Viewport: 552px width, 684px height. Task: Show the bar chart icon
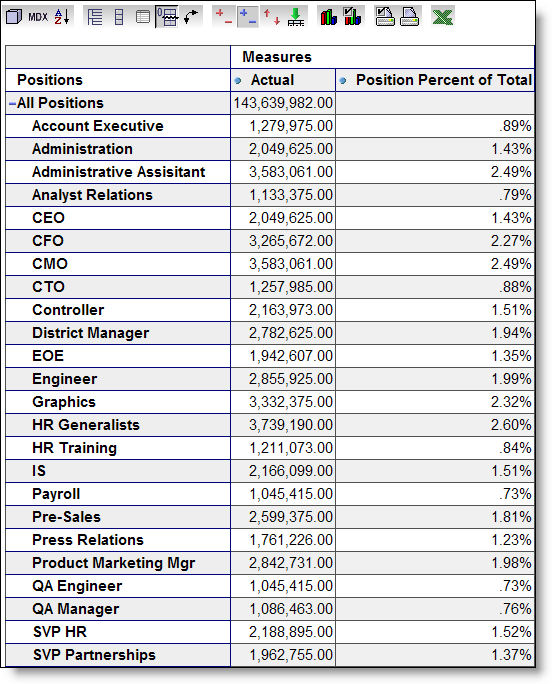328,17
